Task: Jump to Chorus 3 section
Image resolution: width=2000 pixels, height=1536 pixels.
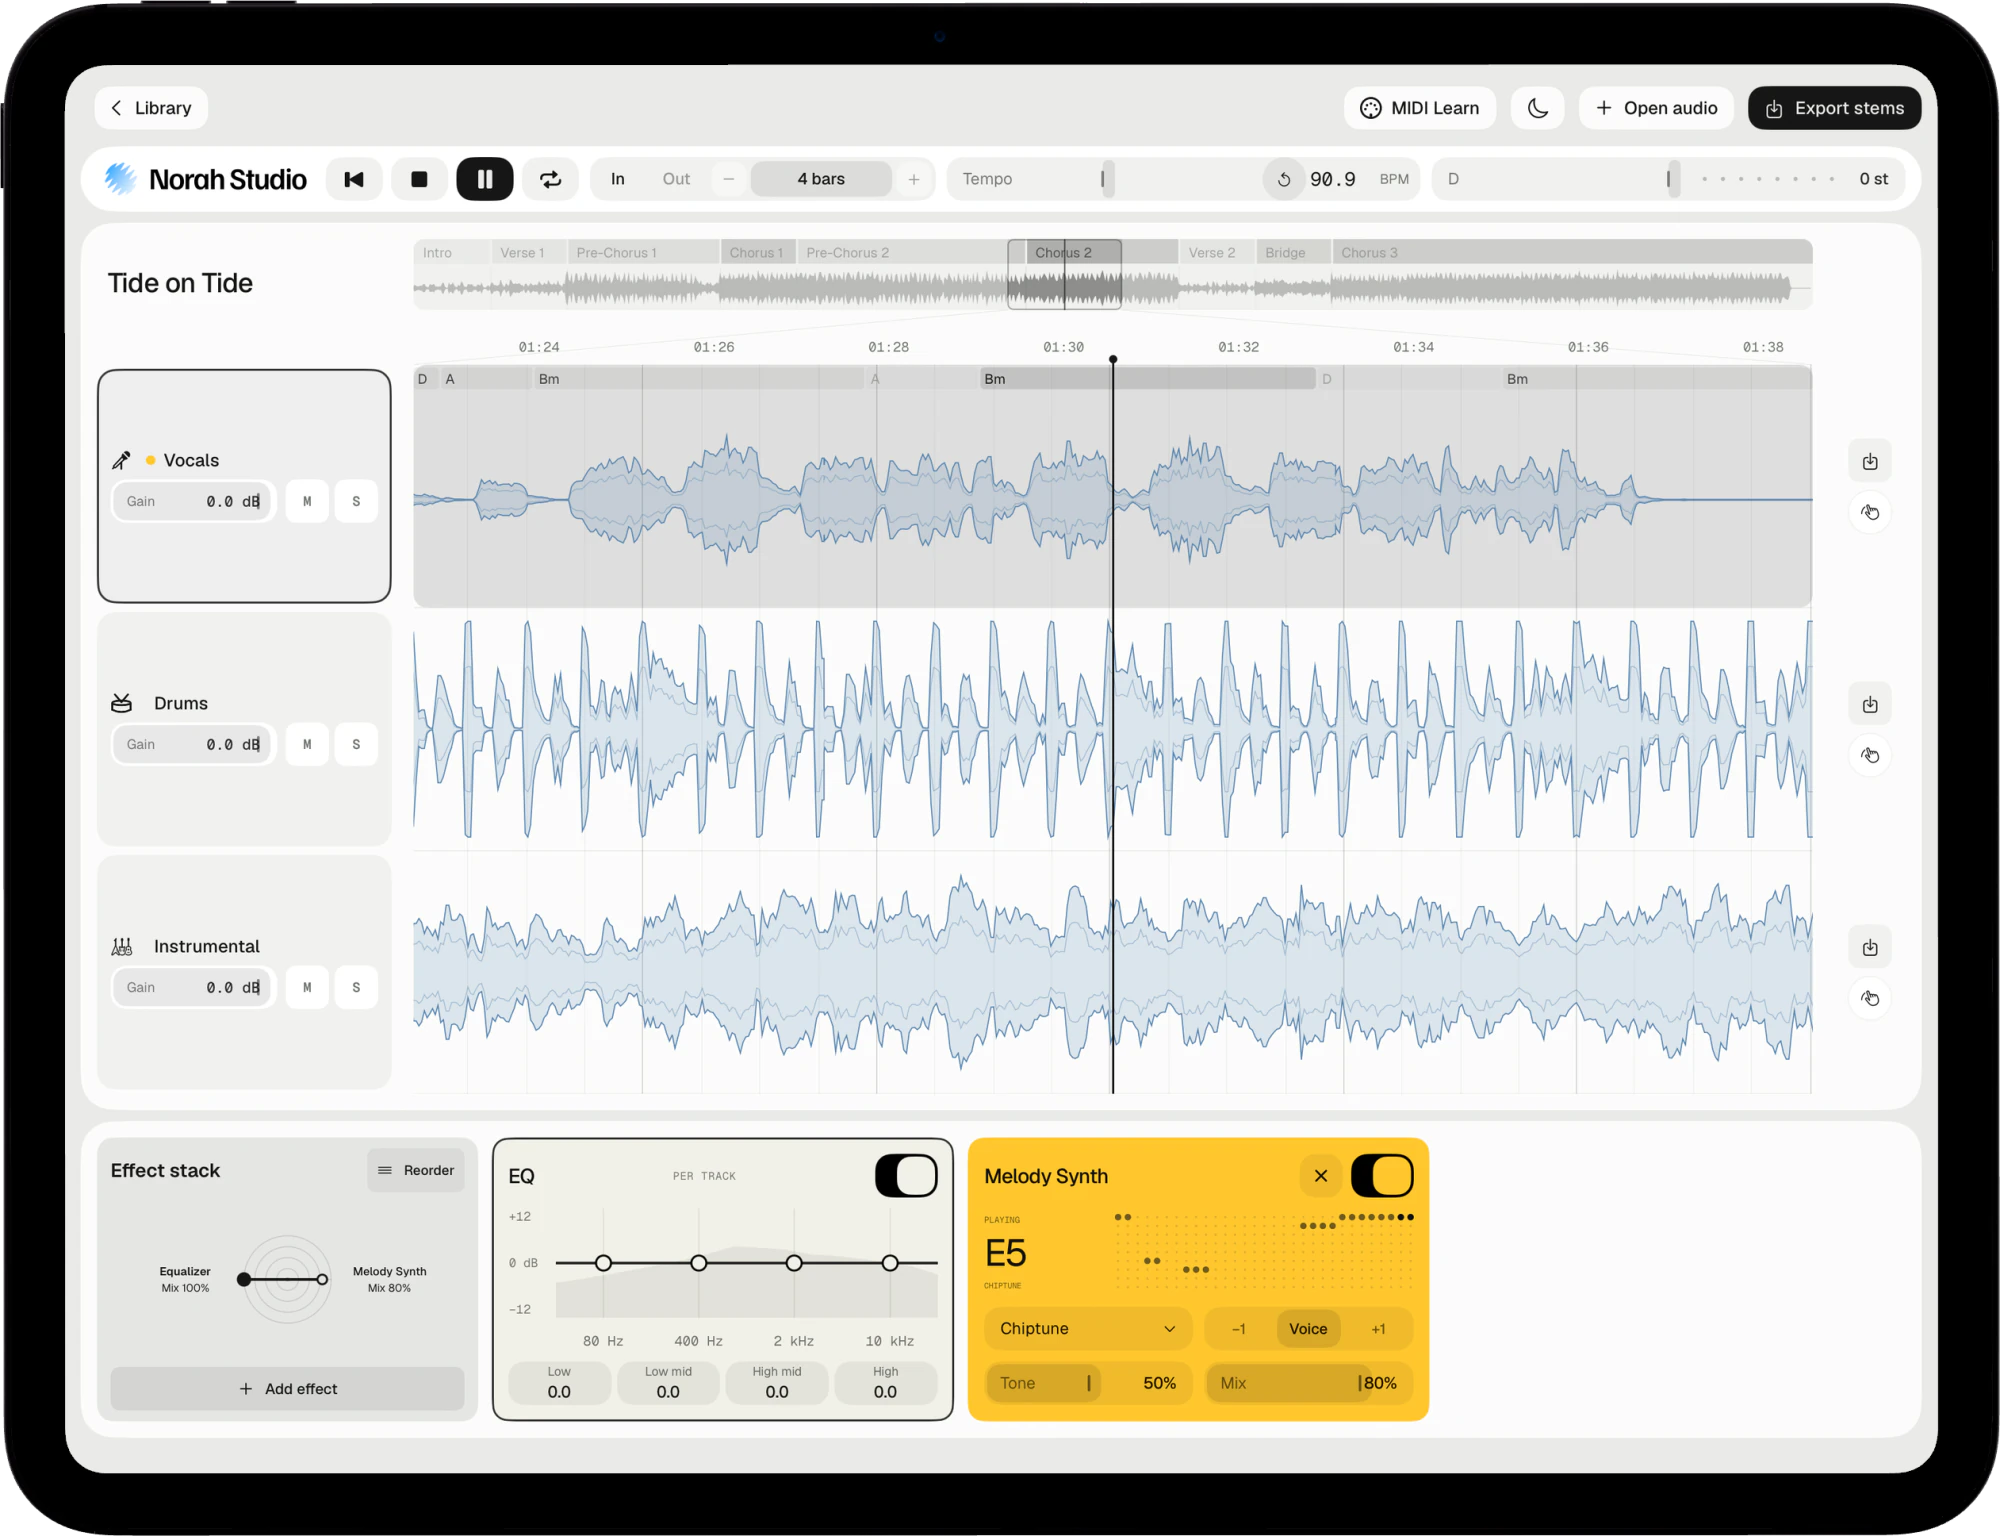Action: pos(1572,253)
